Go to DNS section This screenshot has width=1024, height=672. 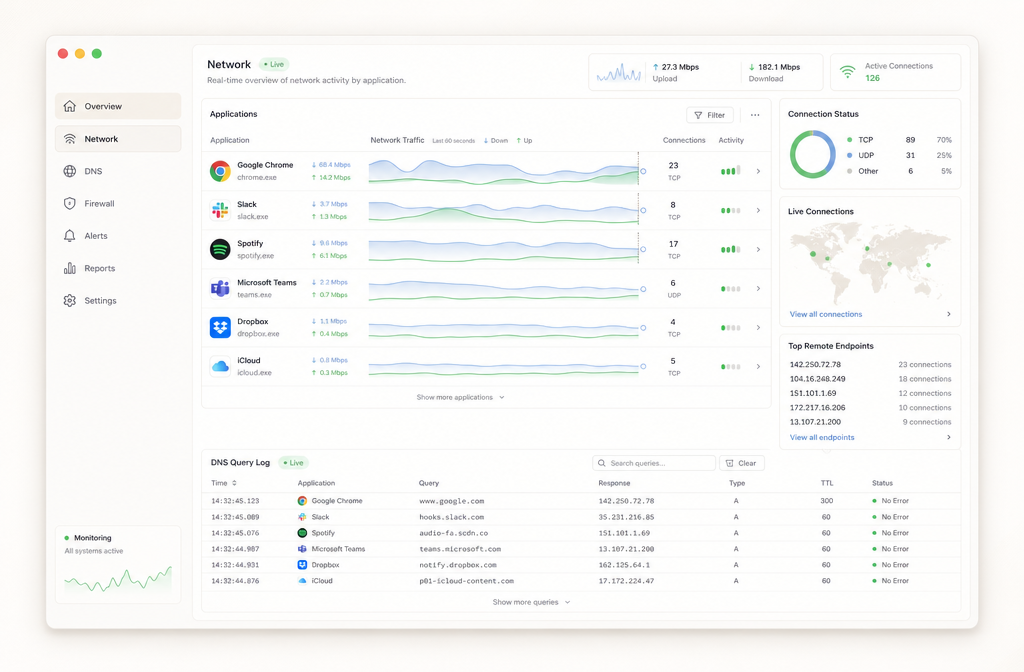point(118,171)
